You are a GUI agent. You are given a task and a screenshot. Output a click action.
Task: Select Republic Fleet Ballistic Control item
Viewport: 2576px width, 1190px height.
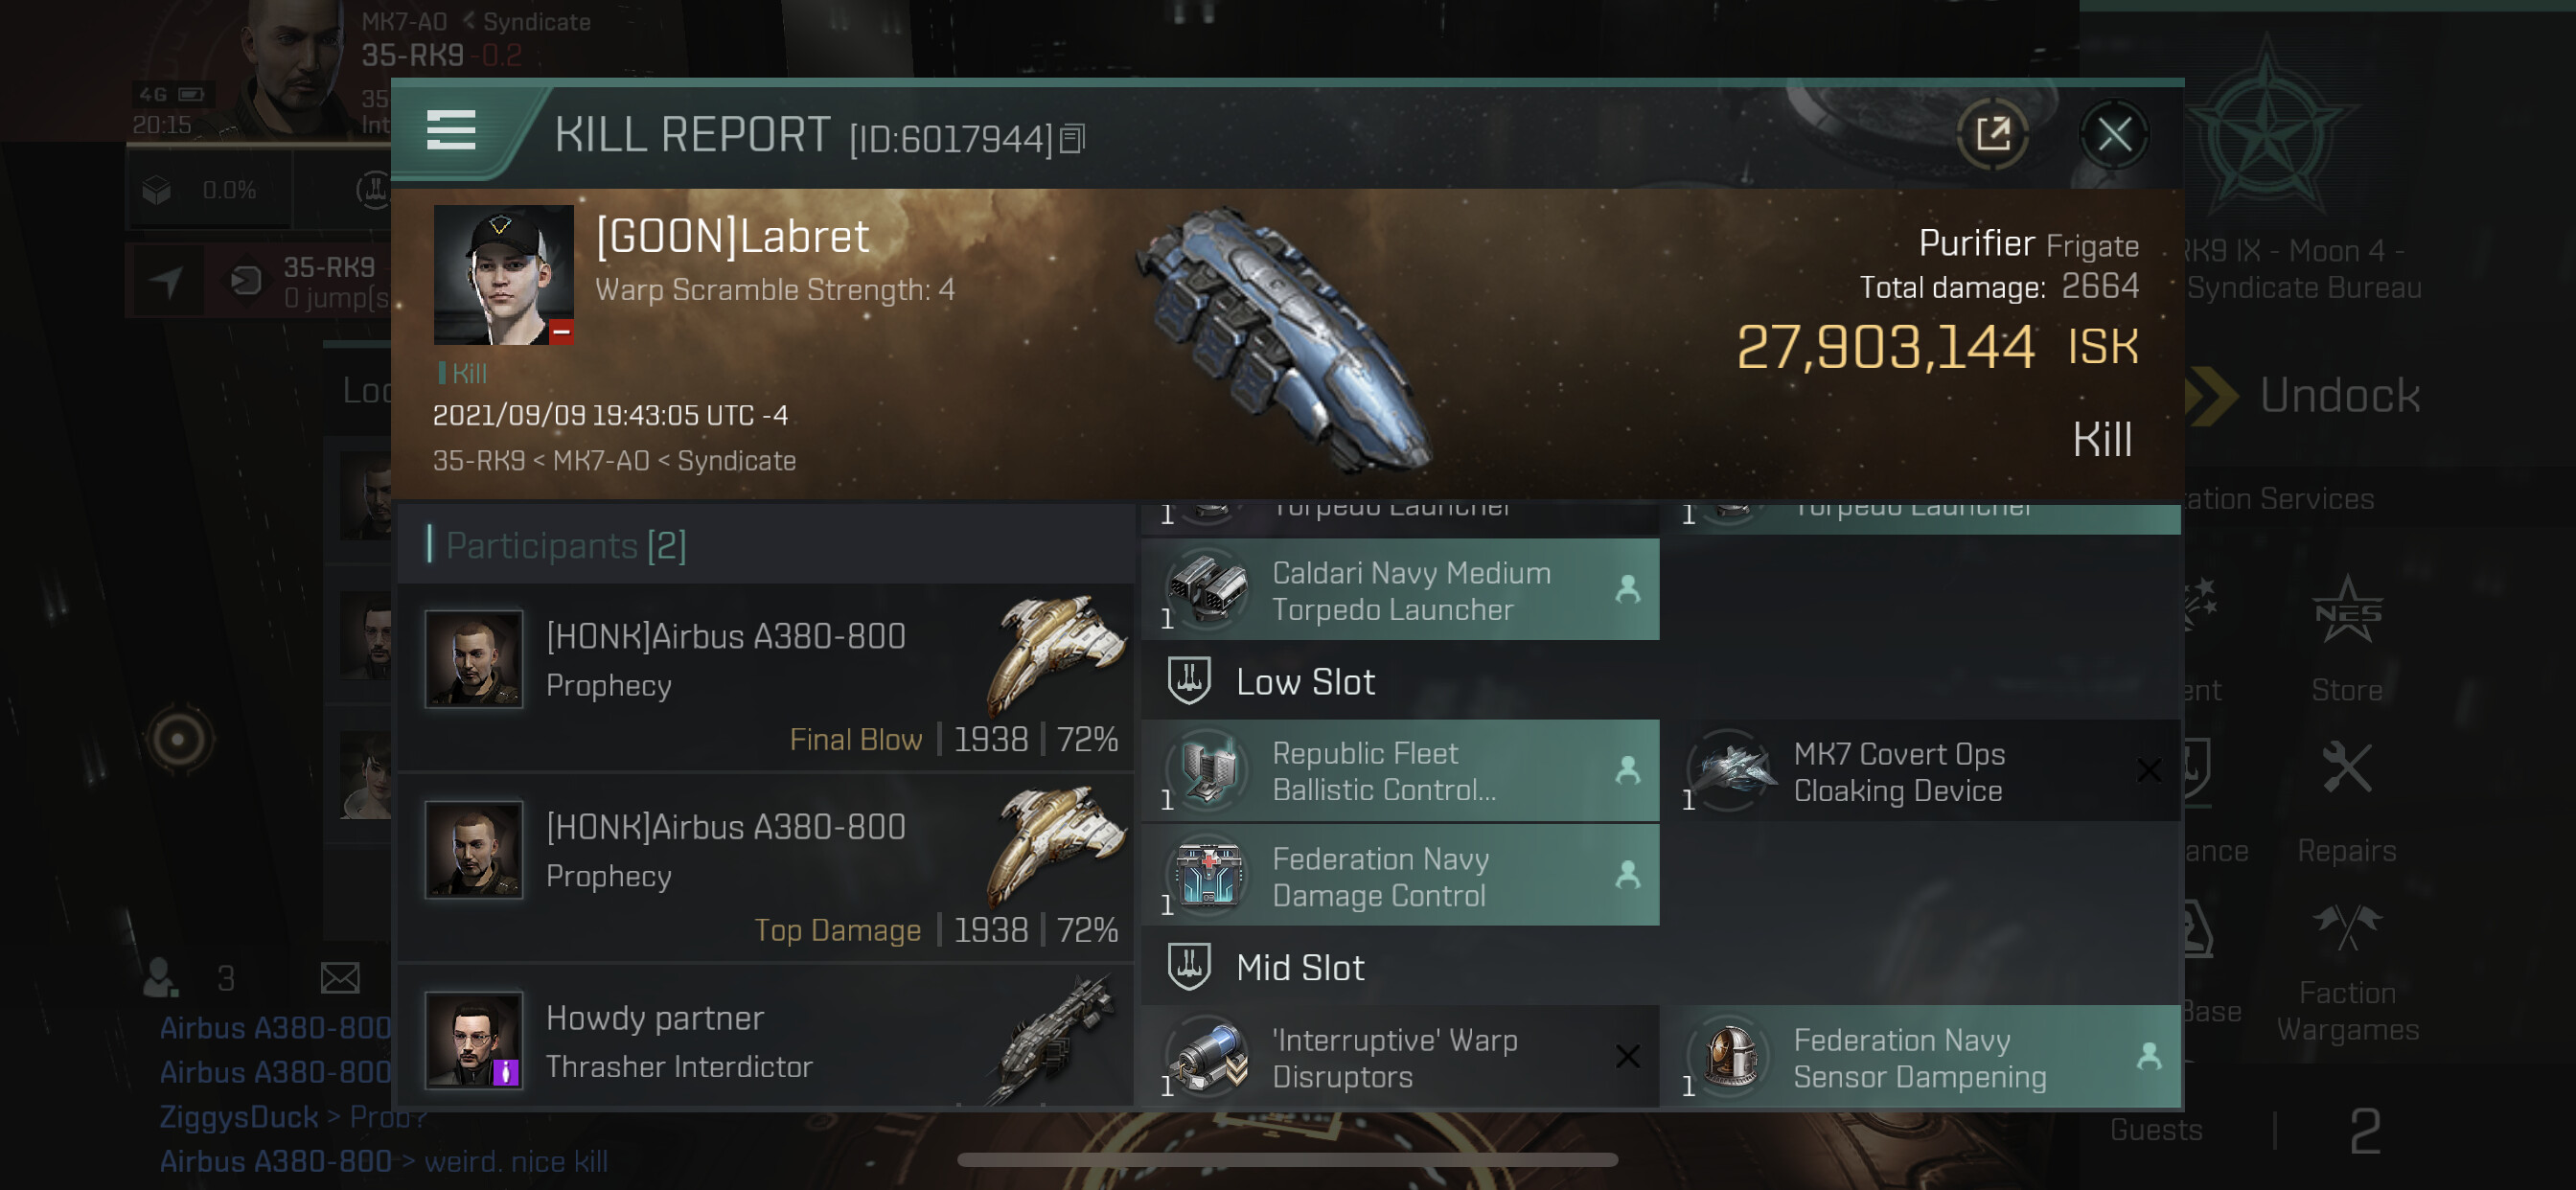[1400, 770]
